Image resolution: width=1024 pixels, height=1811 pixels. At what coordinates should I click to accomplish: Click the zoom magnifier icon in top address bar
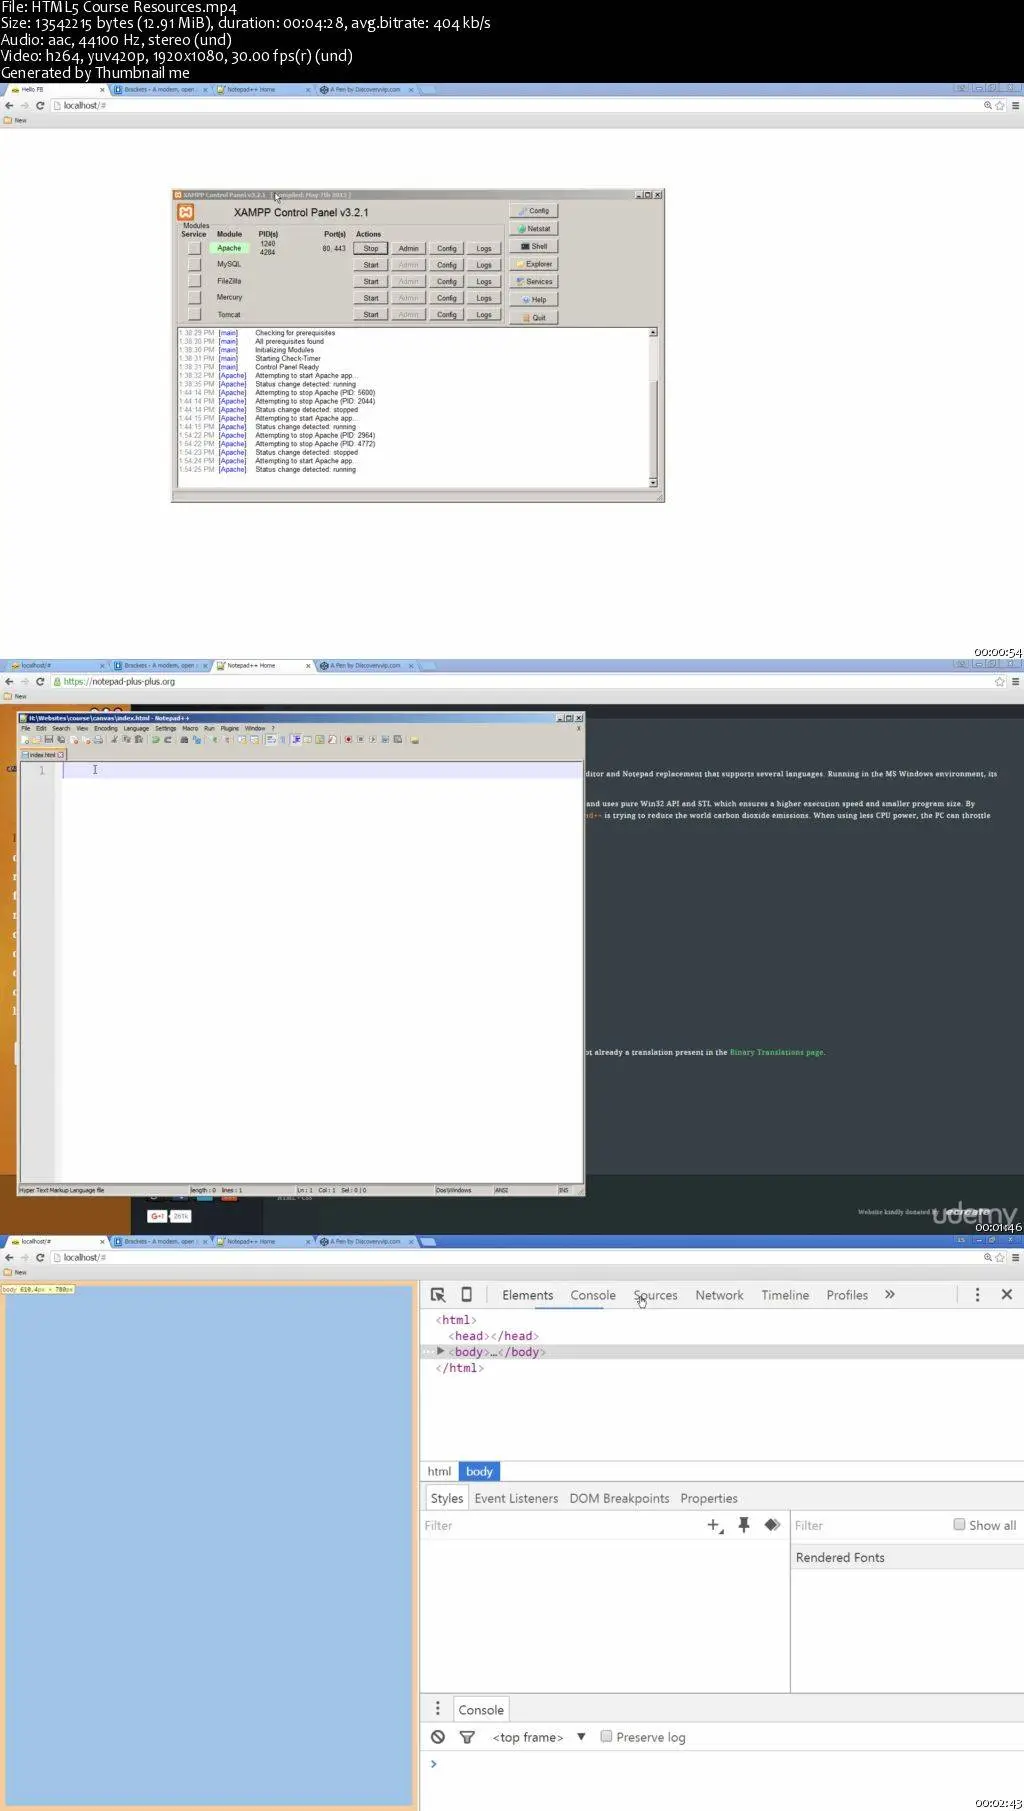[x=988, y=105]
